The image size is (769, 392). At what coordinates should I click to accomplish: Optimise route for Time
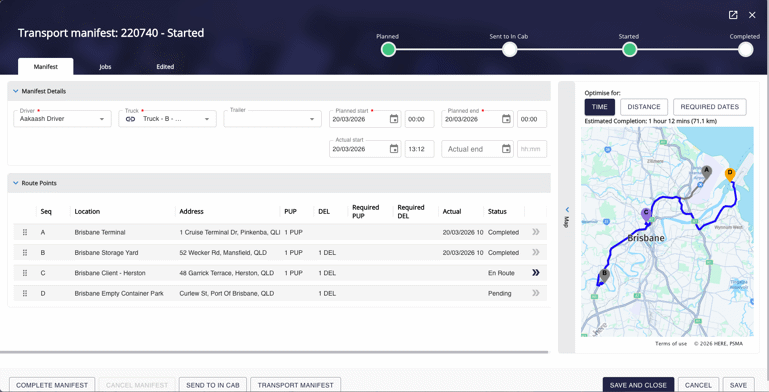click(599, 107)
